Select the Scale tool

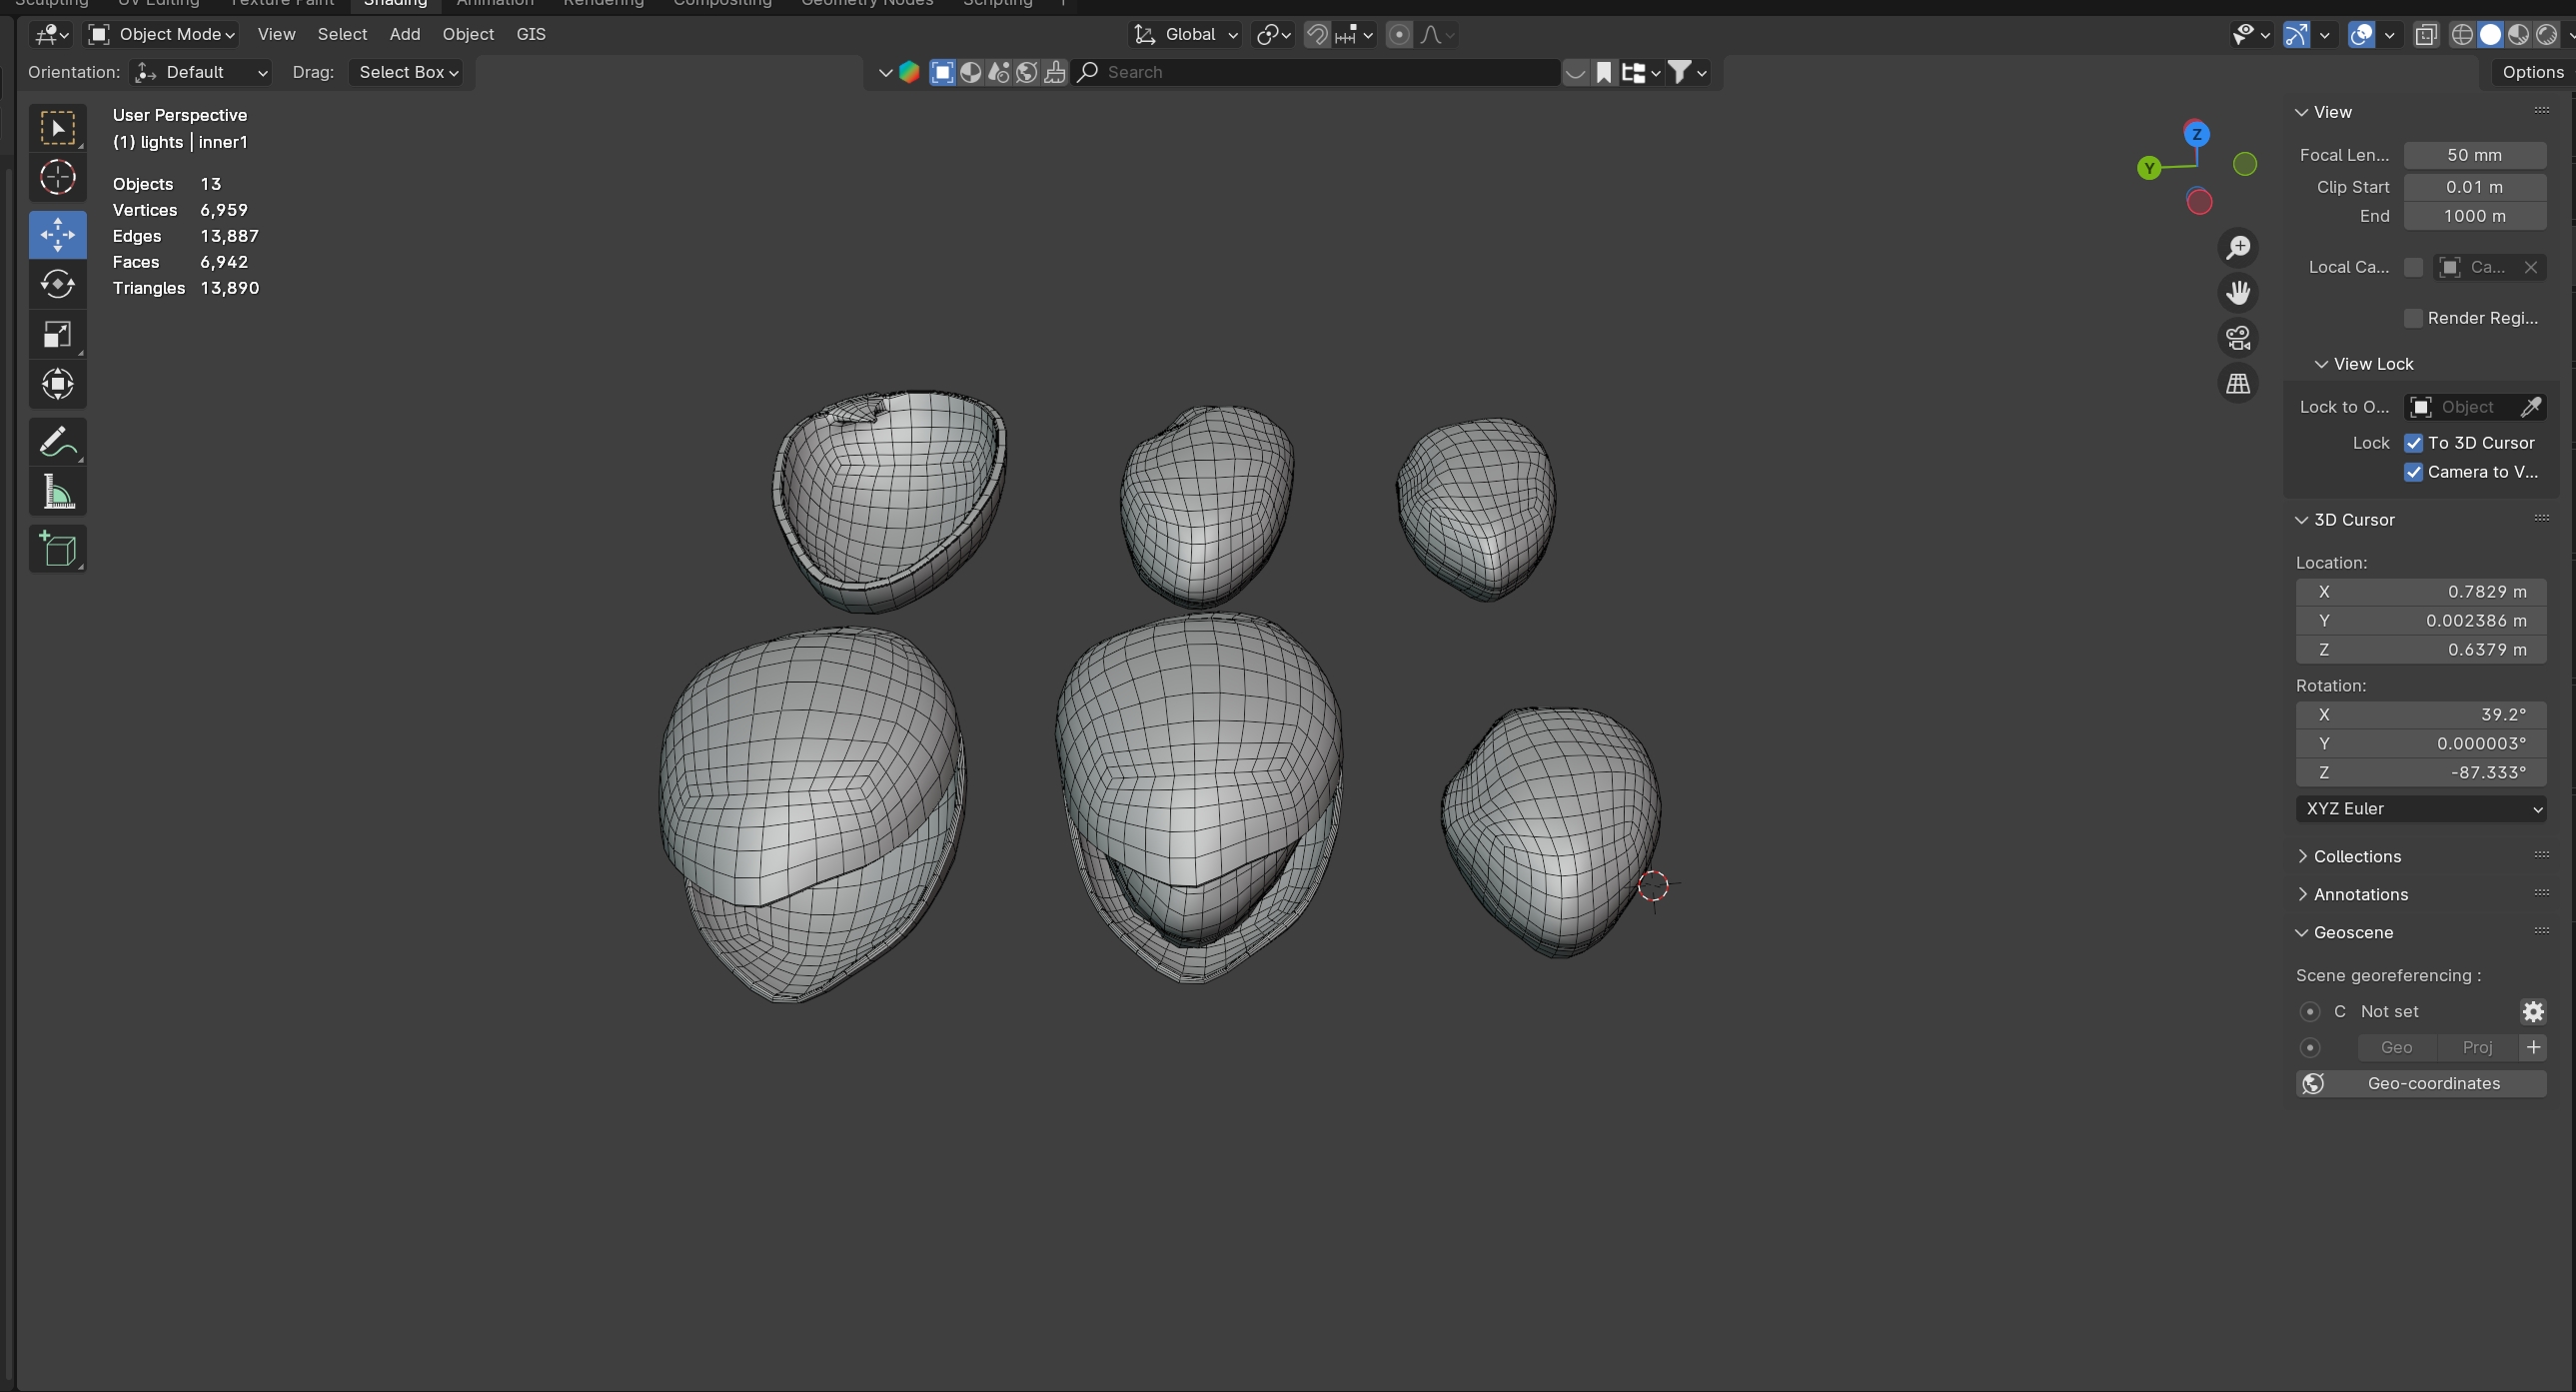click(57, 335)
